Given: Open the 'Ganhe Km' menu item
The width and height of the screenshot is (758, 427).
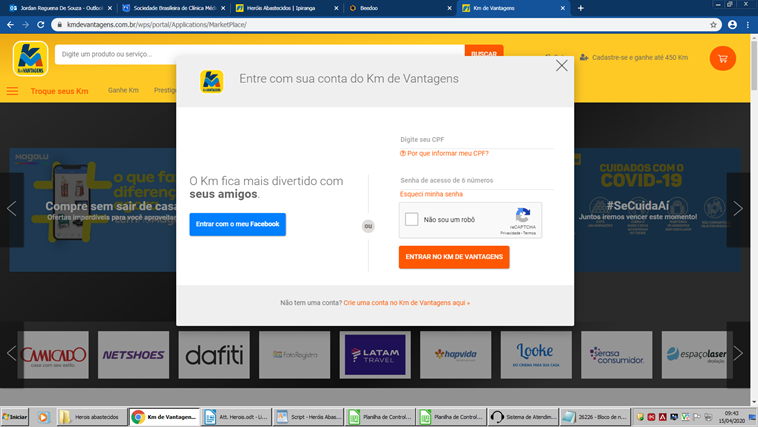Looking at the screenshot, I should [123, 90].
